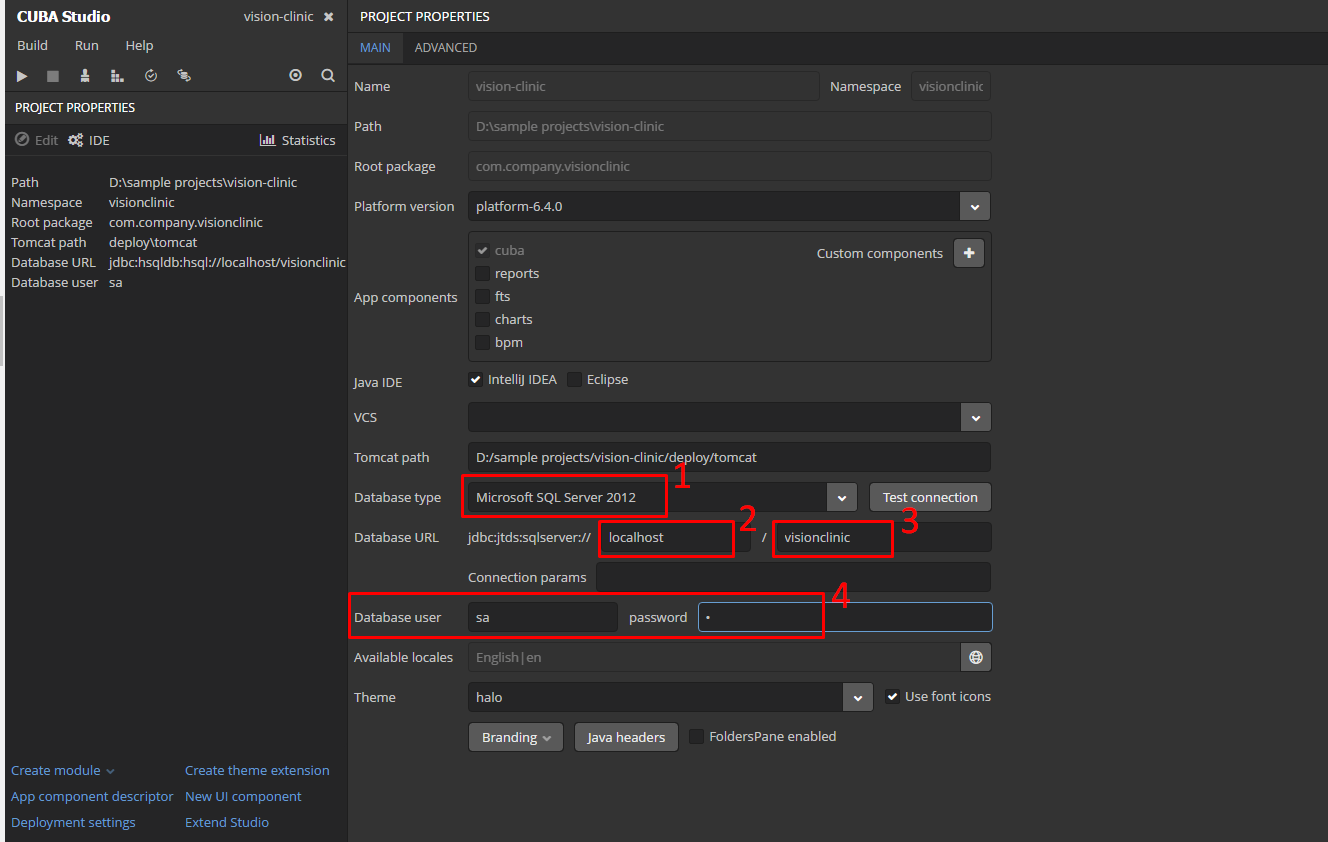This screenshot has height=842, width=1328.
Task: Click the Connection params input field
Action: coord(793,577)
